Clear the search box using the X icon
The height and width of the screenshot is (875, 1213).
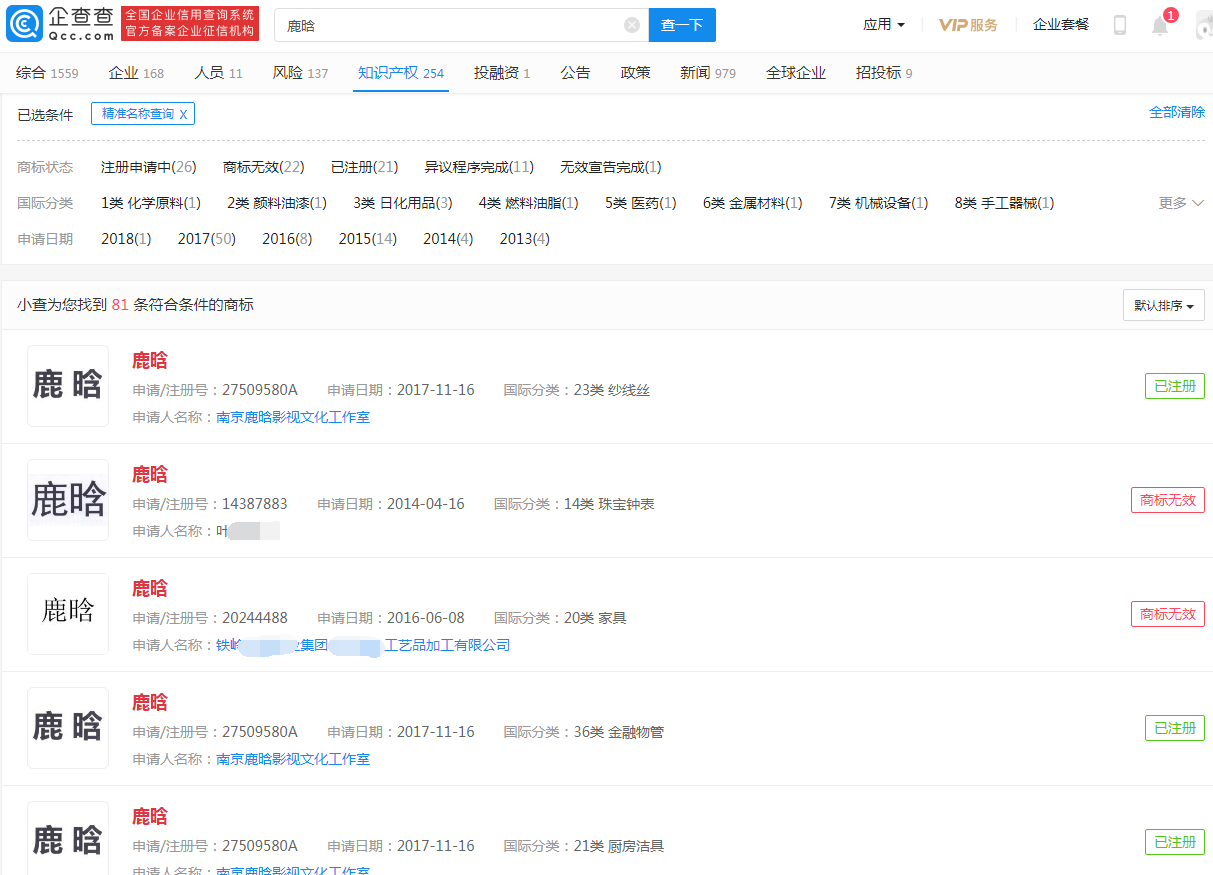click(x=631, y=24)
